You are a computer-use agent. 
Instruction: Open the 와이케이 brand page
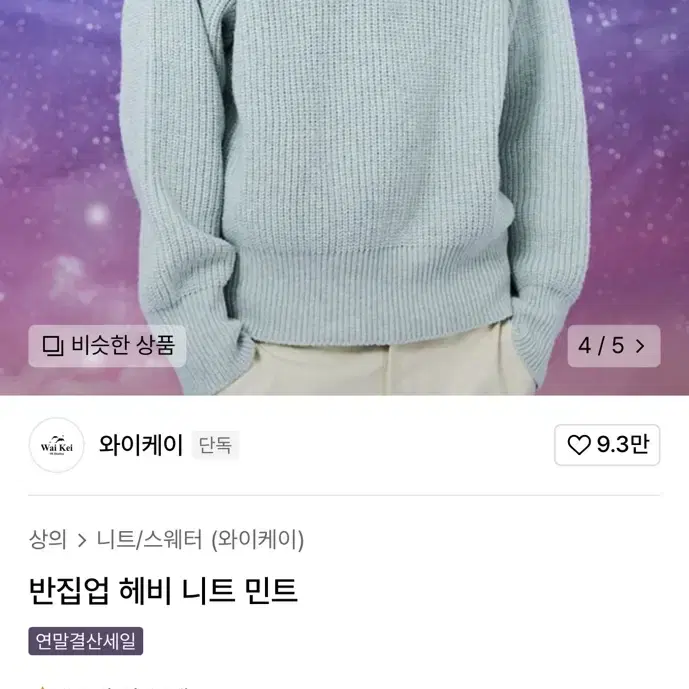pos(141,445)
